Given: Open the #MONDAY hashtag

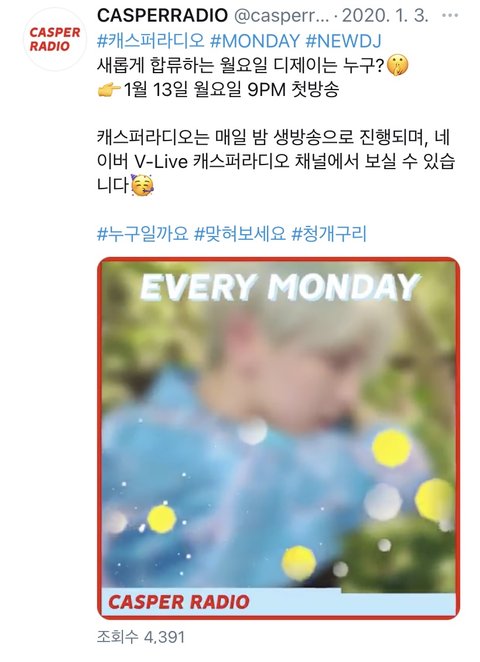Looking at the screenshot, I should [x=255, y=41].
